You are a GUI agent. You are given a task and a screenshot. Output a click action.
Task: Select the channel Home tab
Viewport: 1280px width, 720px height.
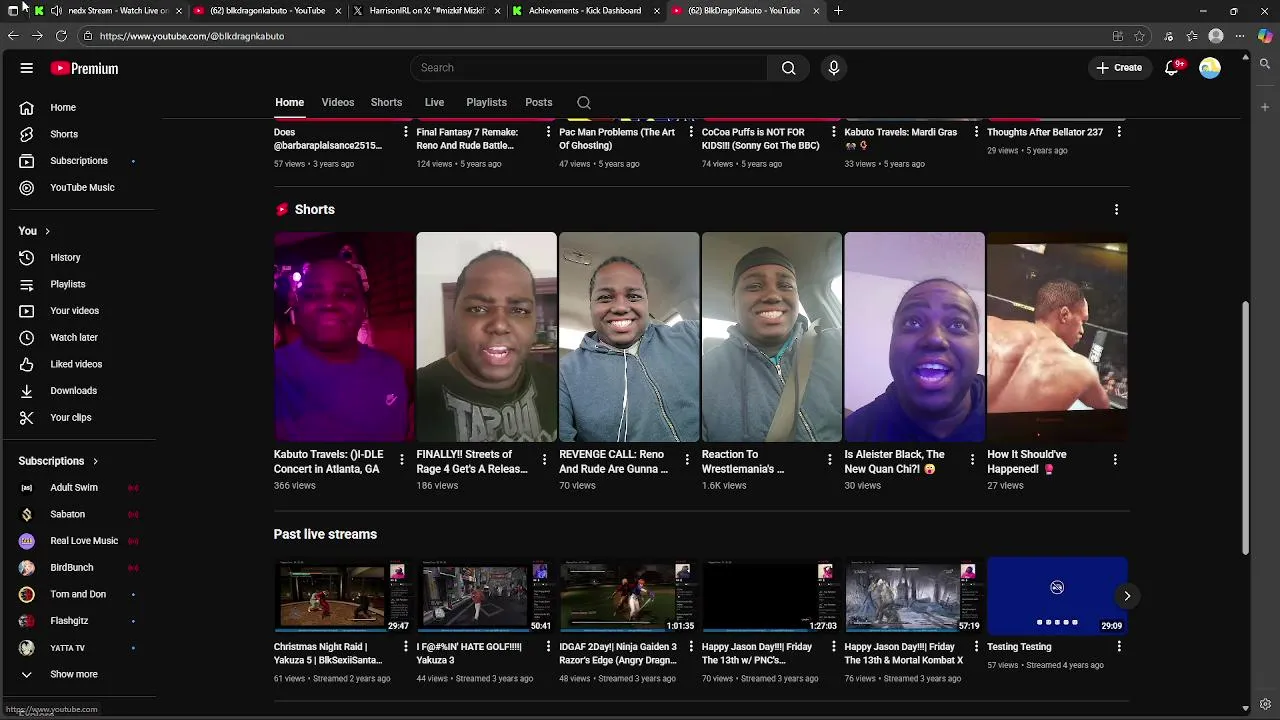289,102
